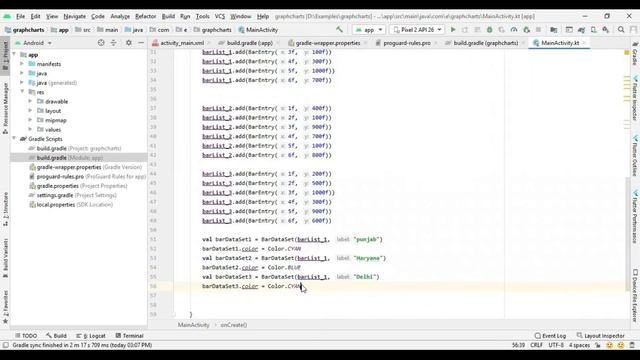Expand the manifests folder
The height and width of the screenshot is (360, 640).
pos(22,64)
